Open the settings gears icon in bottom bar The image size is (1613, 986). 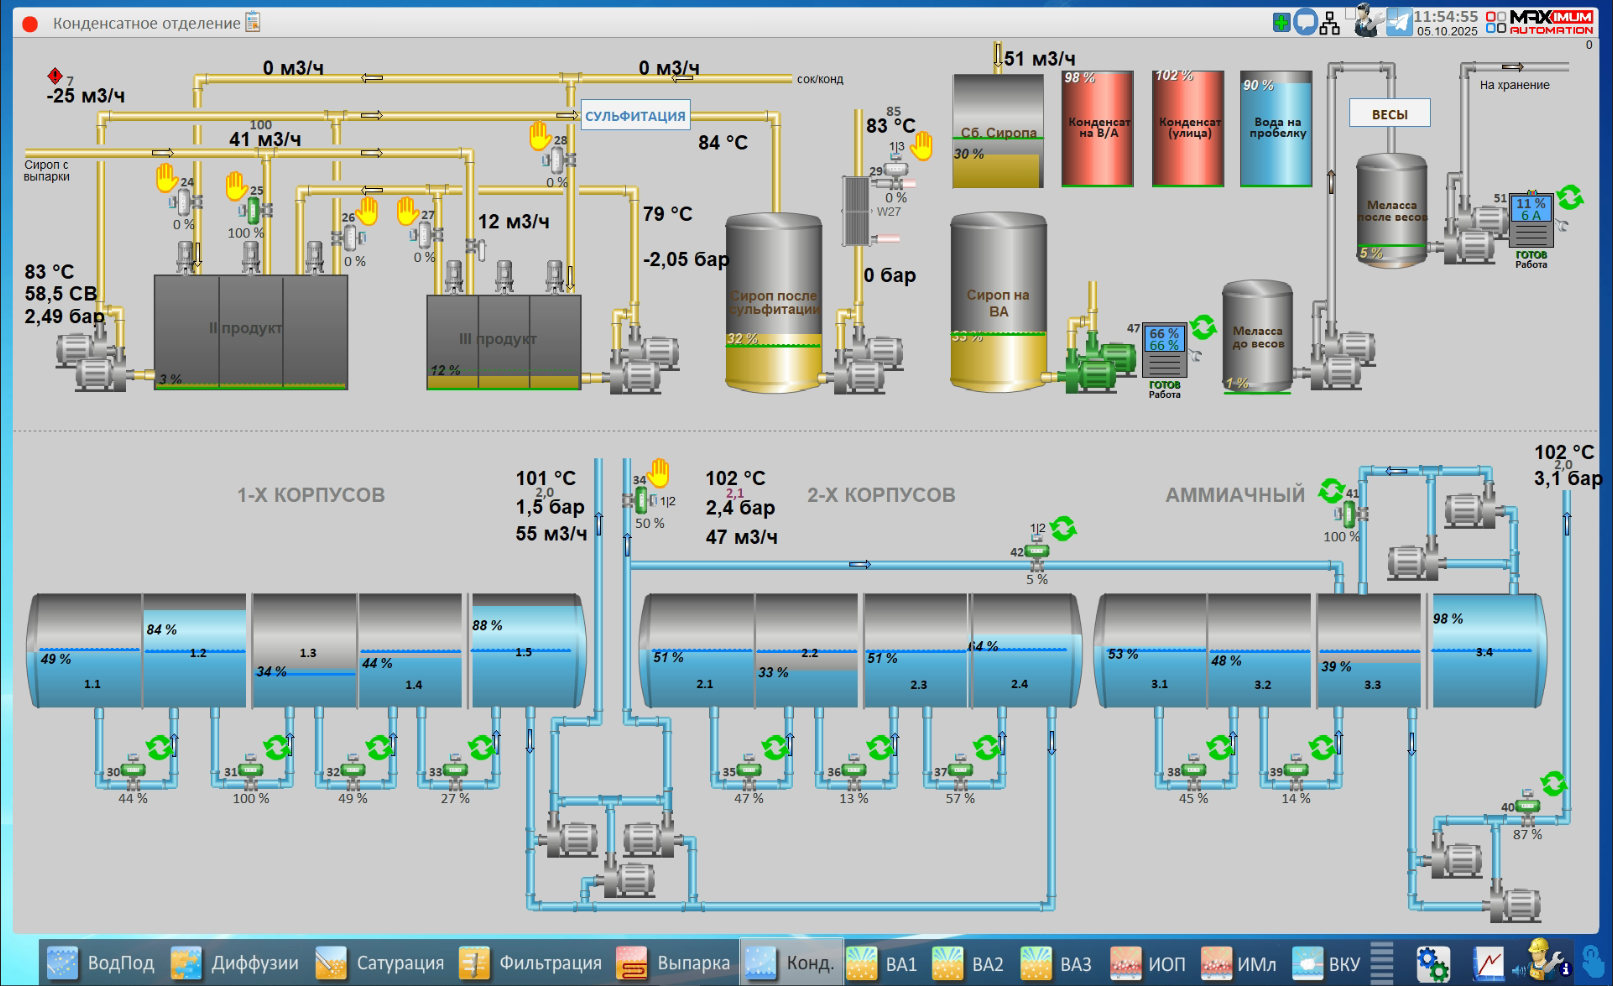click(x=1432, y=964)
